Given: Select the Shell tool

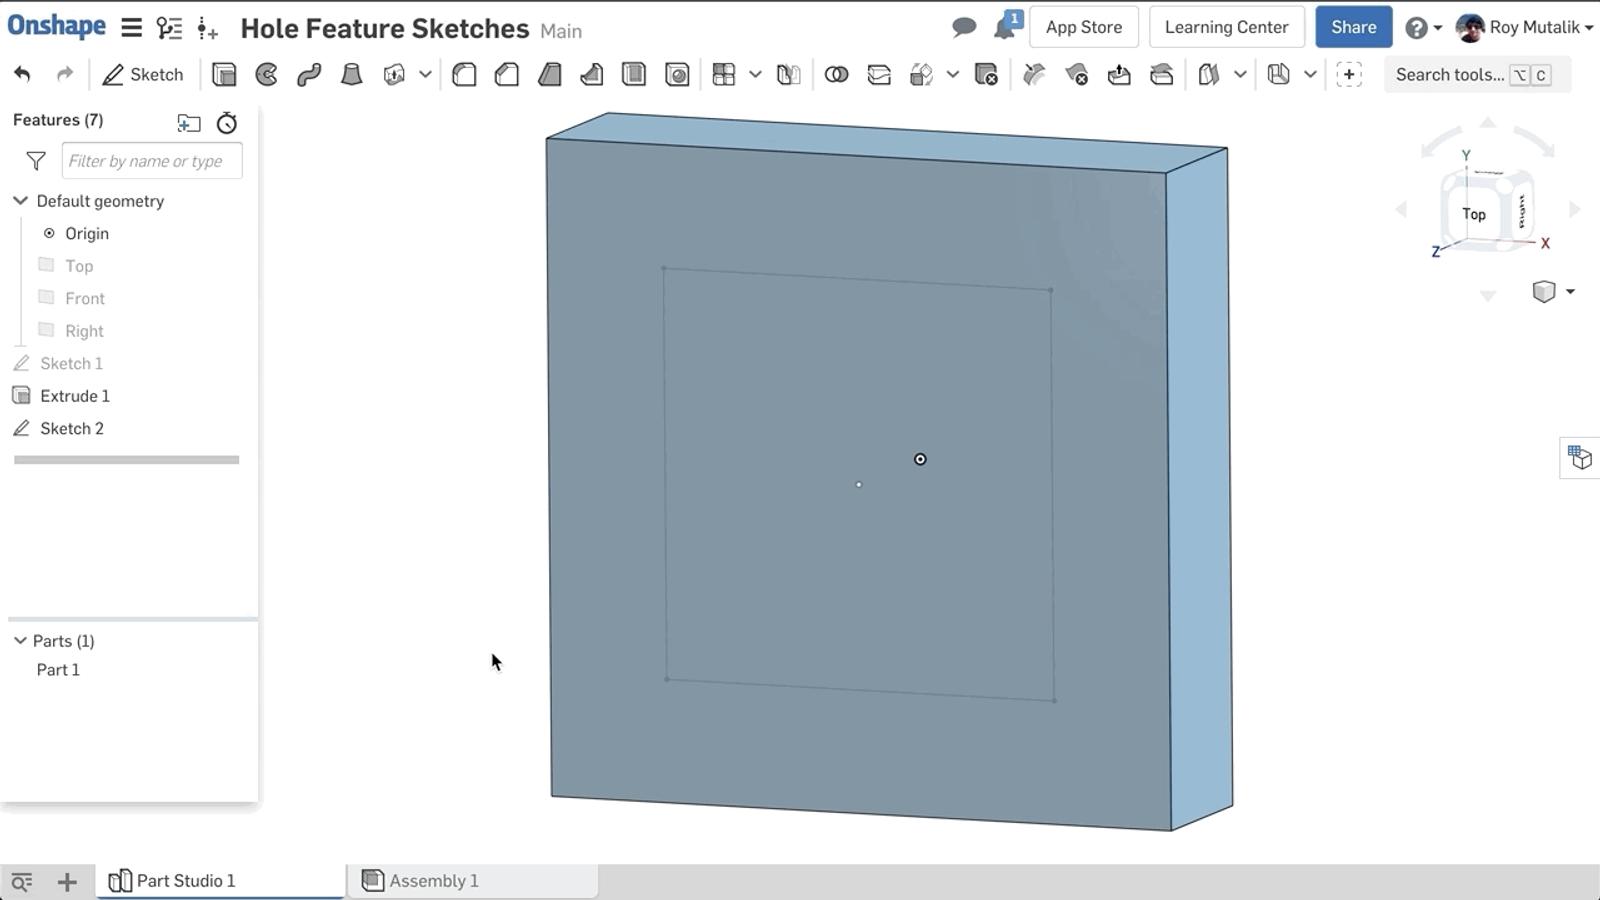Looking at the screenshot, I should coord(634,75).
